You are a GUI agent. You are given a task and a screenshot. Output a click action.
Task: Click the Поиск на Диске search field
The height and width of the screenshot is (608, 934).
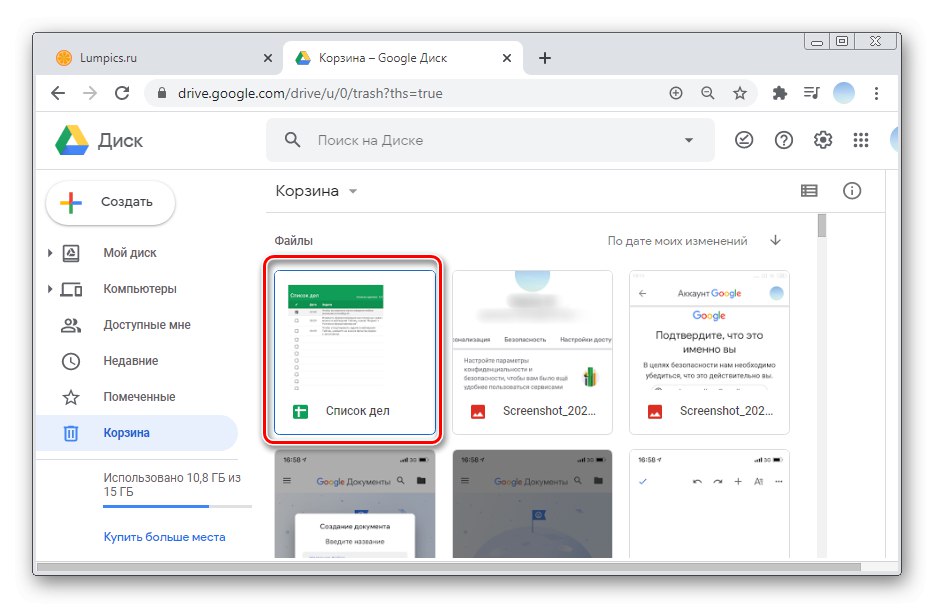pos(490,140)
